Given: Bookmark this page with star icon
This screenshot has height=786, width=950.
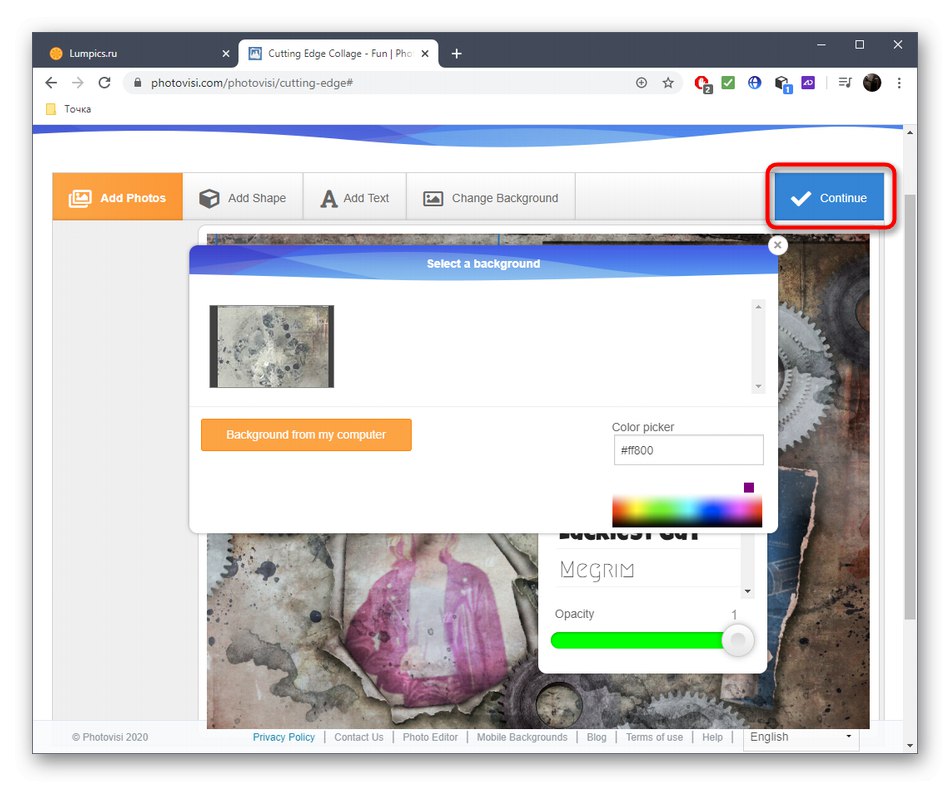Looking at the screenshot, I should click(668, 82).
